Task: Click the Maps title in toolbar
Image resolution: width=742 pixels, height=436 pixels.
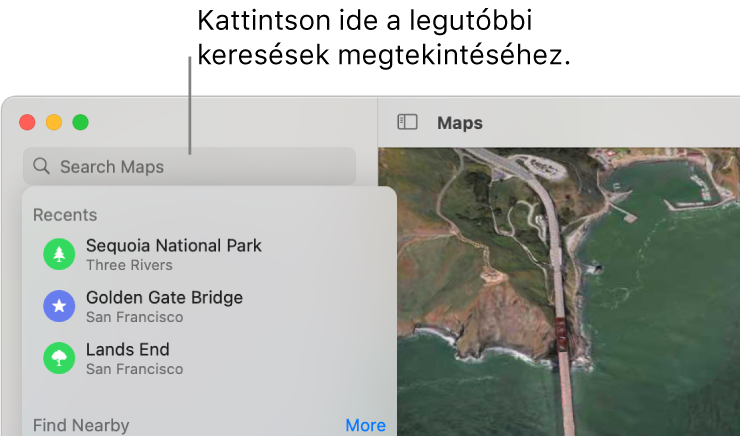Action: tap(459, 123)
